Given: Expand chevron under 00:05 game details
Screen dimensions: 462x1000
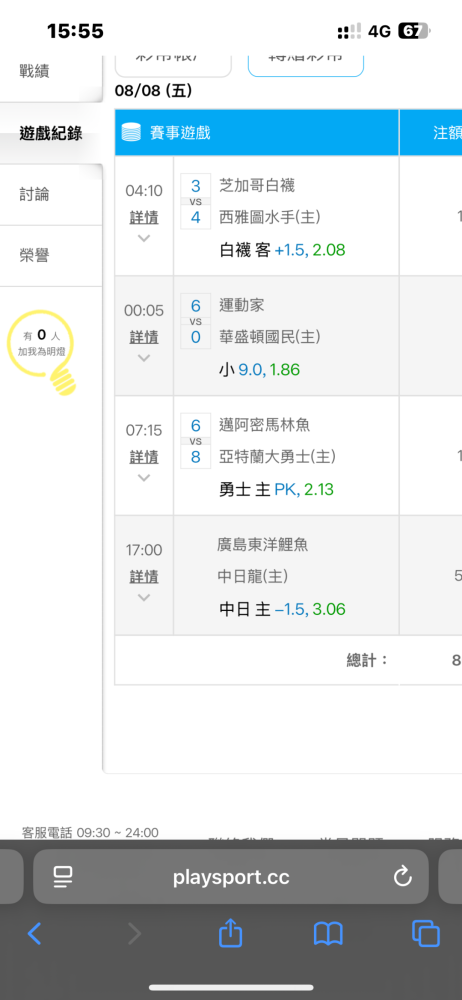Looking at the screenshot, I should [x=144, y=358].
